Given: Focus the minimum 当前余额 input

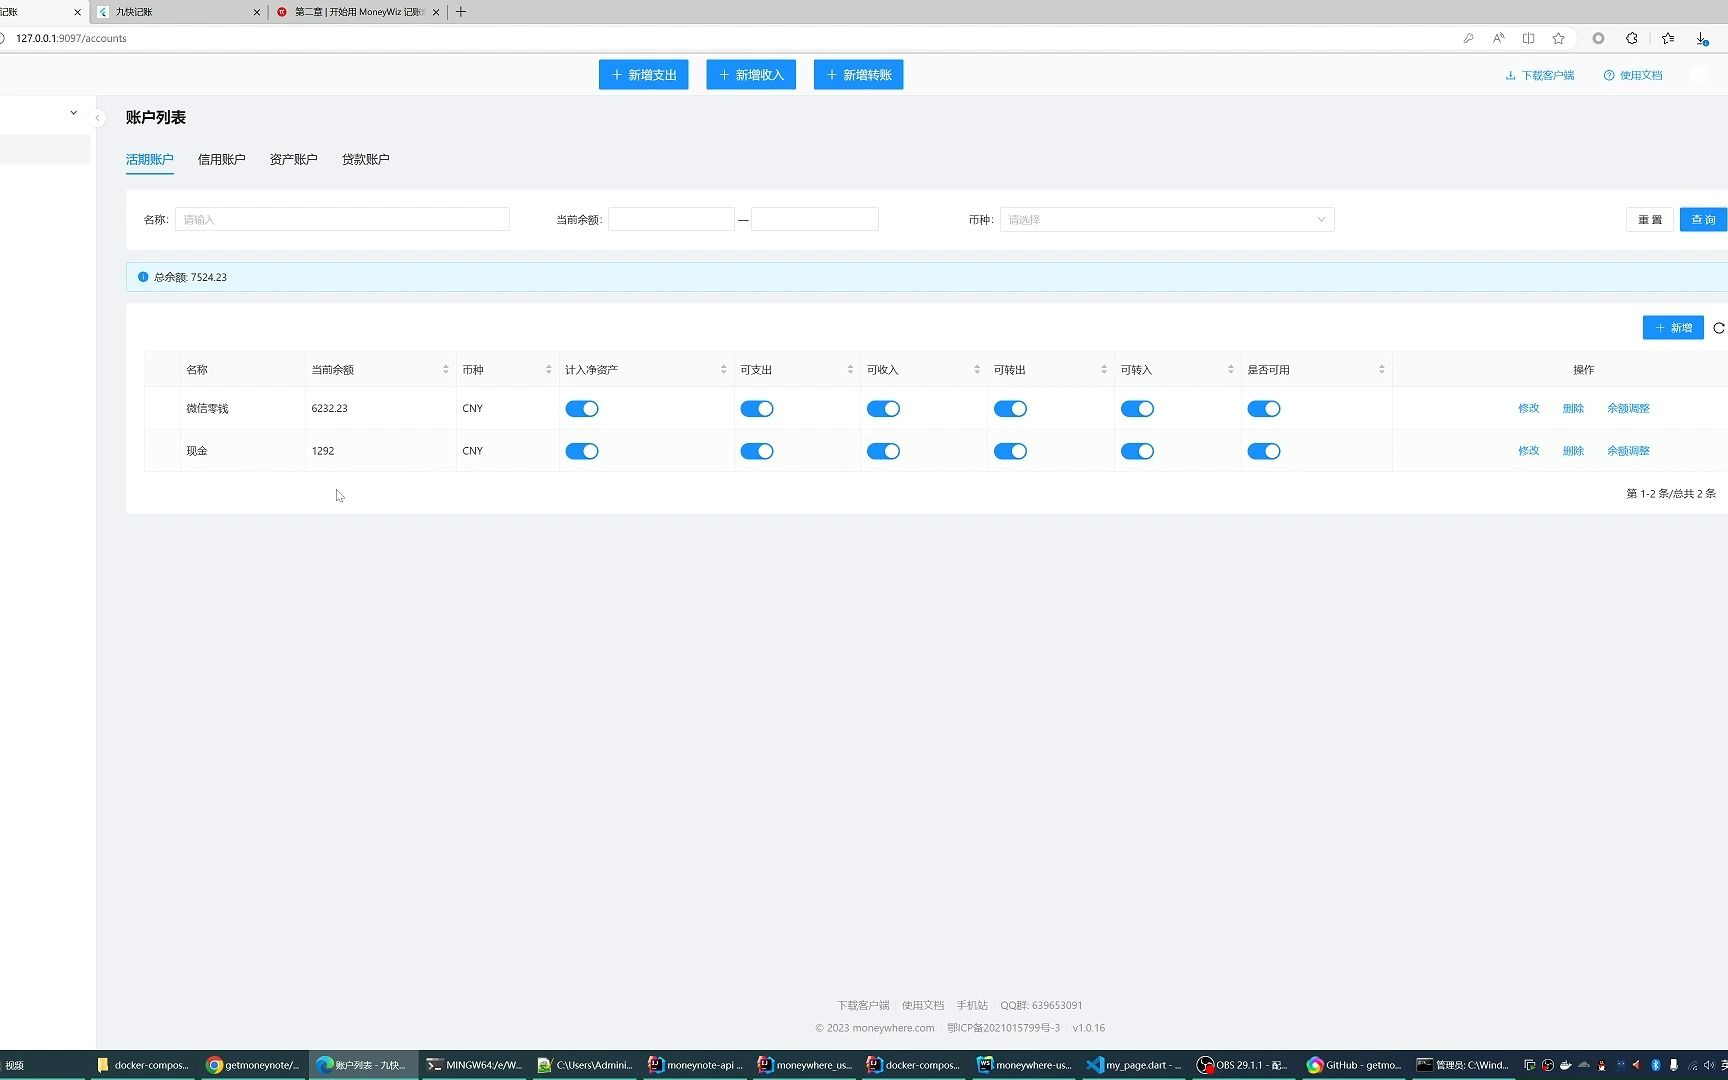Looking at the screenshot, I should pyautogui.click(x=671, y=220).
